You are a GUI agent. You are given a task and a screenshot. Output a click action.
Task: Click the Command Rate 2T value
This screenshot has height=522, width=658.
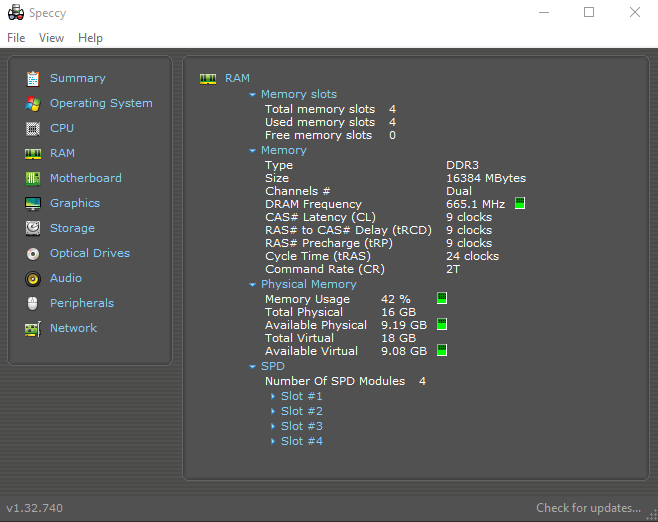click(x=453, y=269)
